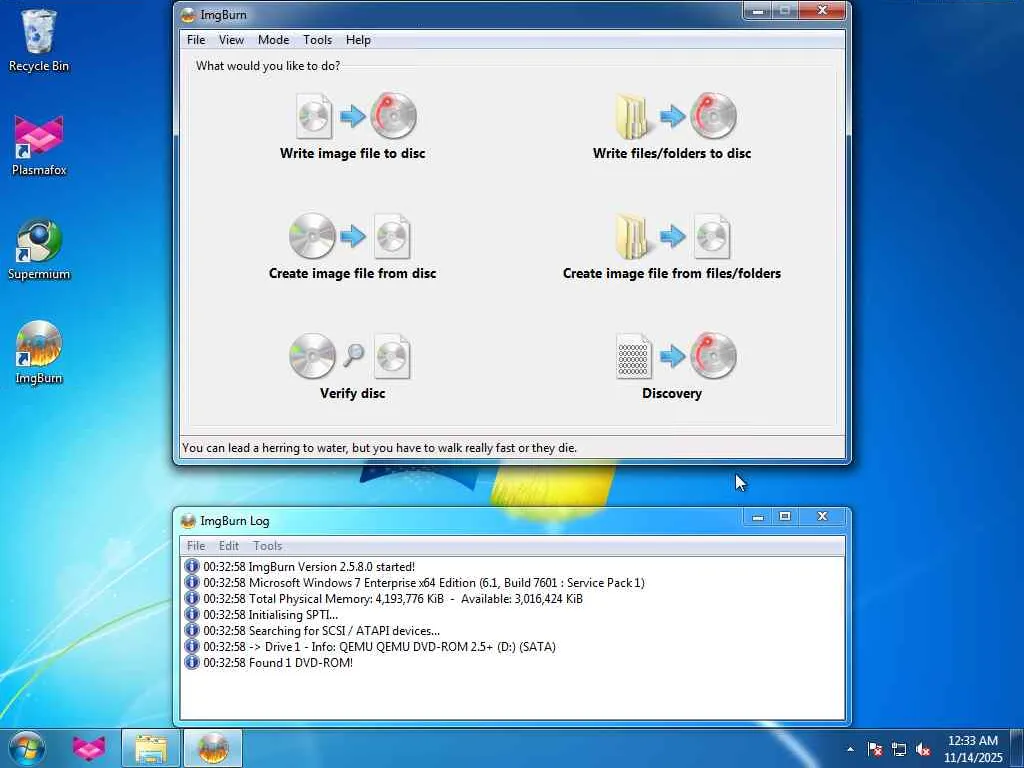Select the 'Verify disc' label
Image resolution: width=1024 pixels, height=768 pixels.
point(353,393)
